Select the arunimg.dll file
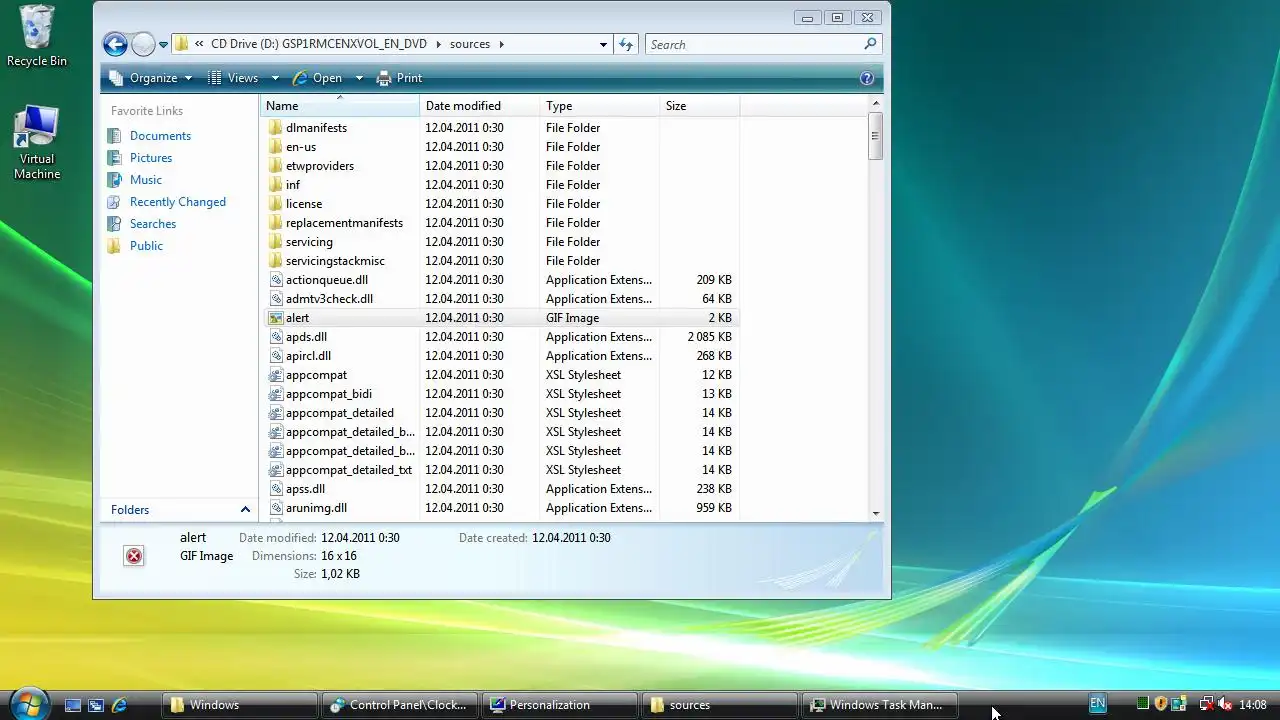The height and width of the screenshot is (720, 1280). (x=316, y=508)
